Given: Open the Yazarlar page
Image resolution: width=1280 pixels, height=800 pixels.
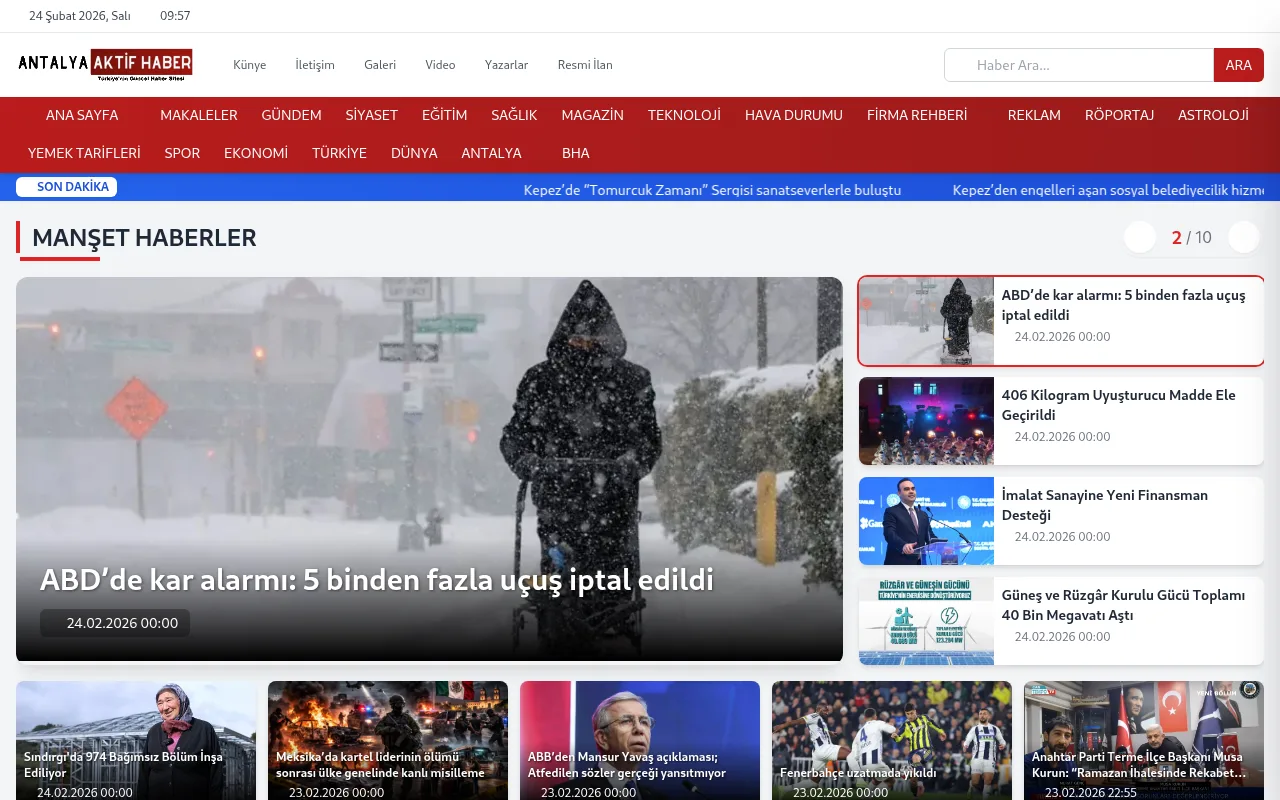Looking at the screenshot, I should (506, 64).
